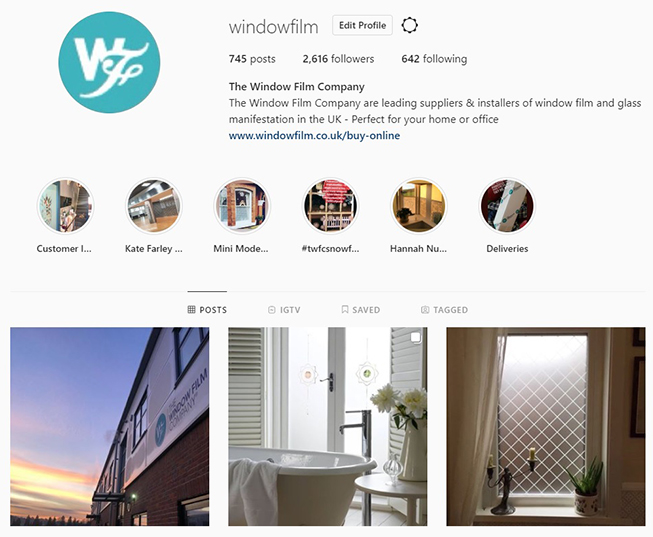Open the Kate Farley story highlight
The image size is (653, 537).
[x=154, y=206]
